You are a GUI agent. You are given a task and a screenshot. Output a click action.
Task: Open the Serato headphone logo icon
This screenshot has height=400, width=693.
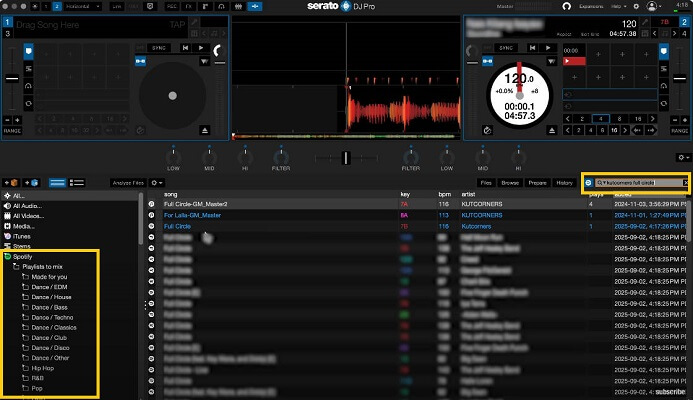pyautogui.click(x=566, y=6)
